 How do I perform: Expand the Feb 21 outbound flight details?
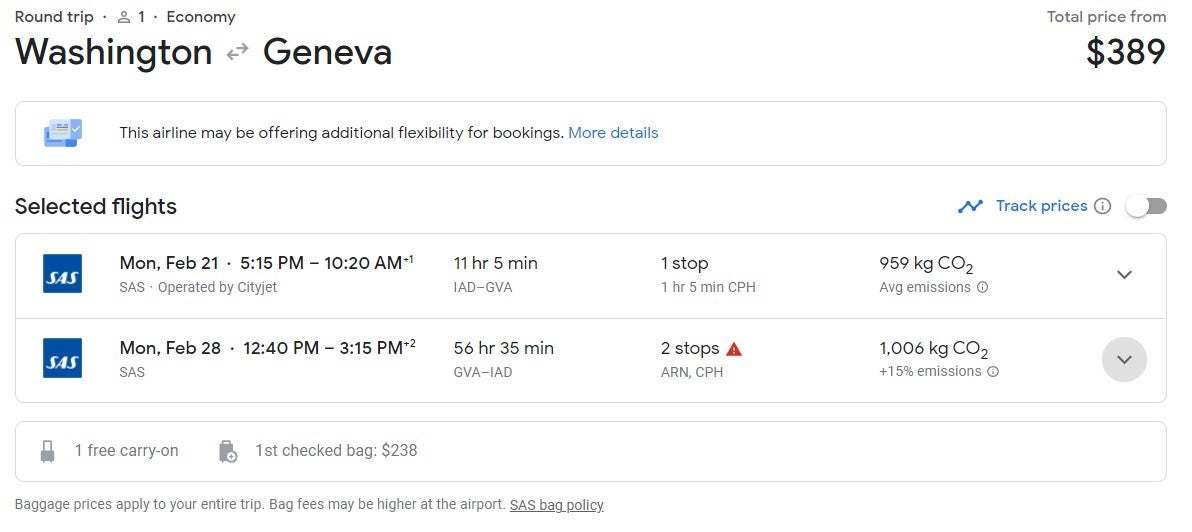tap(1124, 274)
